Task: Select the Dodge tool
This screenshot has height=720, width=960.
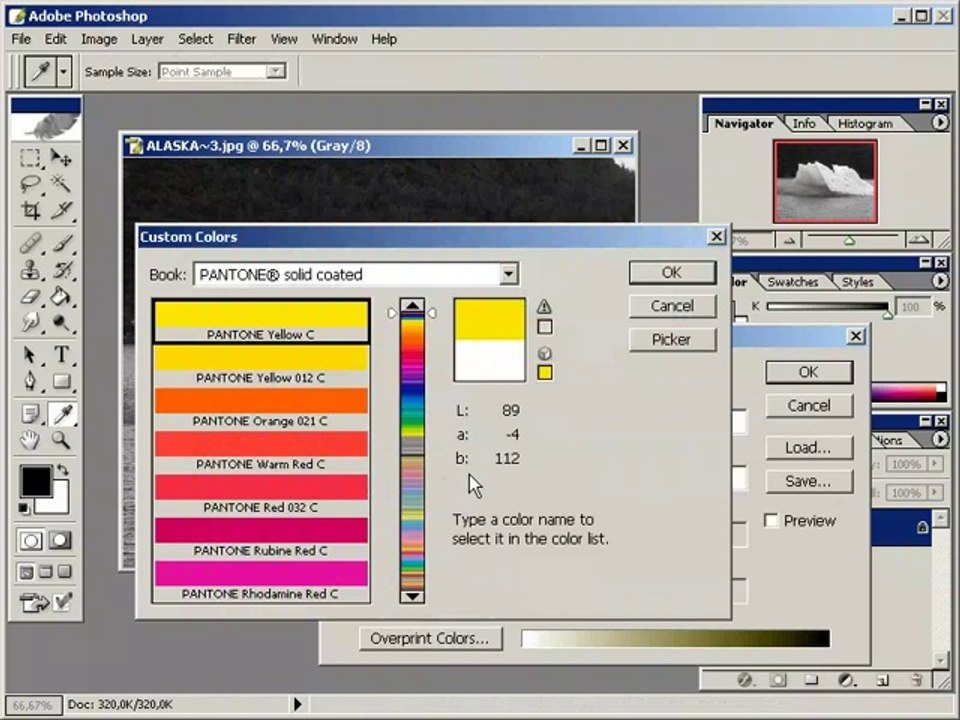Action: point(61,322)
